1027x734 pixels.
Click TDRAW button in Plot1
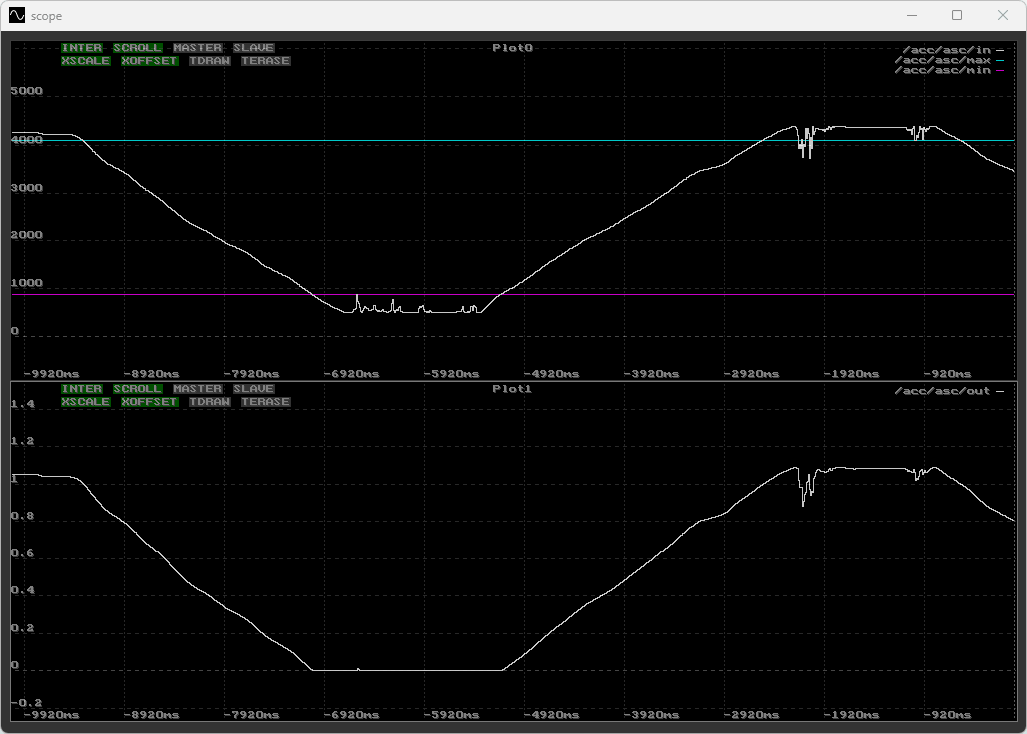(x=210, y=402)
